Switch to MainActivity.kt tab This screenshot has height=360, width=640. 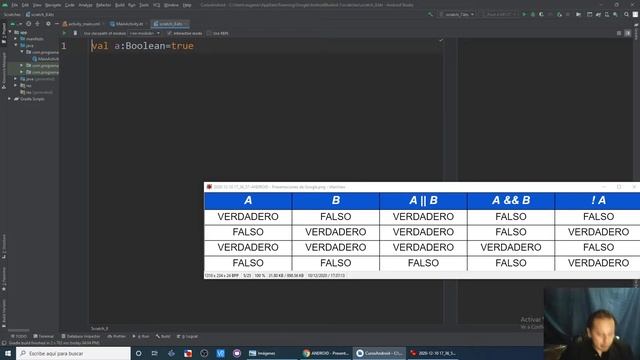click(127, 24)
